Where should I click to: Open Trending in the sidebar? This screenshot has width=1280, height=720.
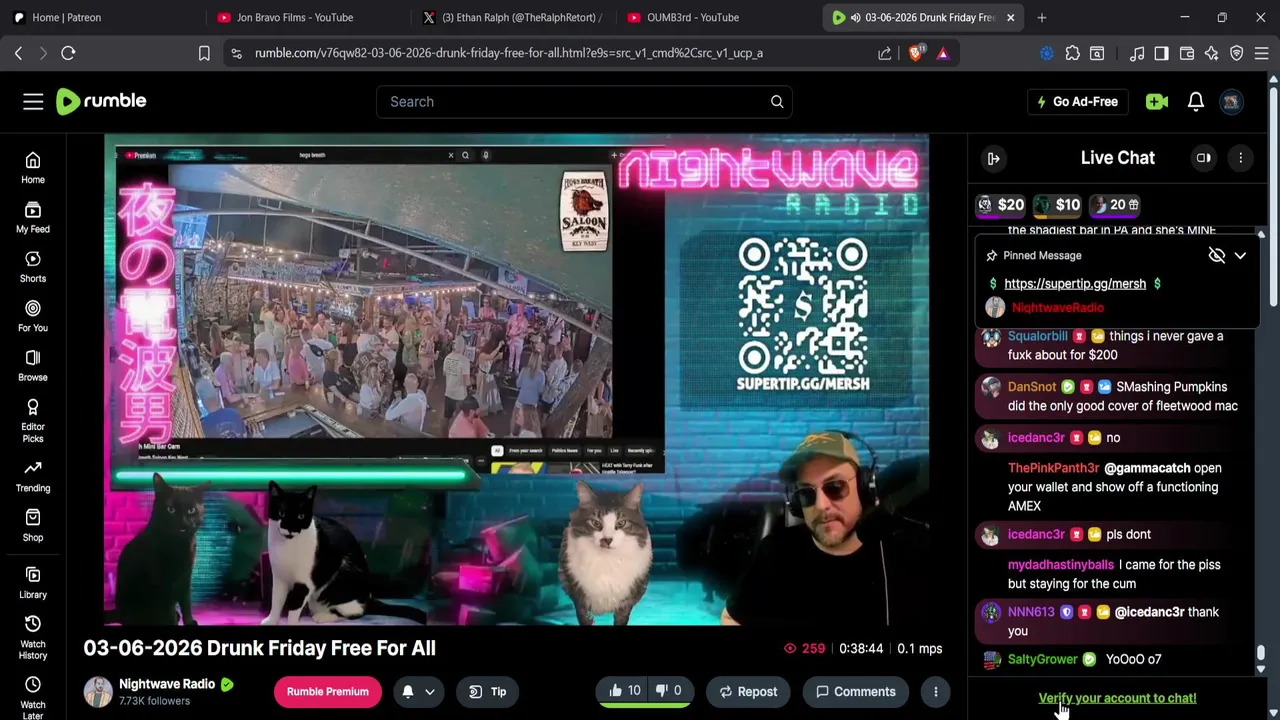coord(33,476)
